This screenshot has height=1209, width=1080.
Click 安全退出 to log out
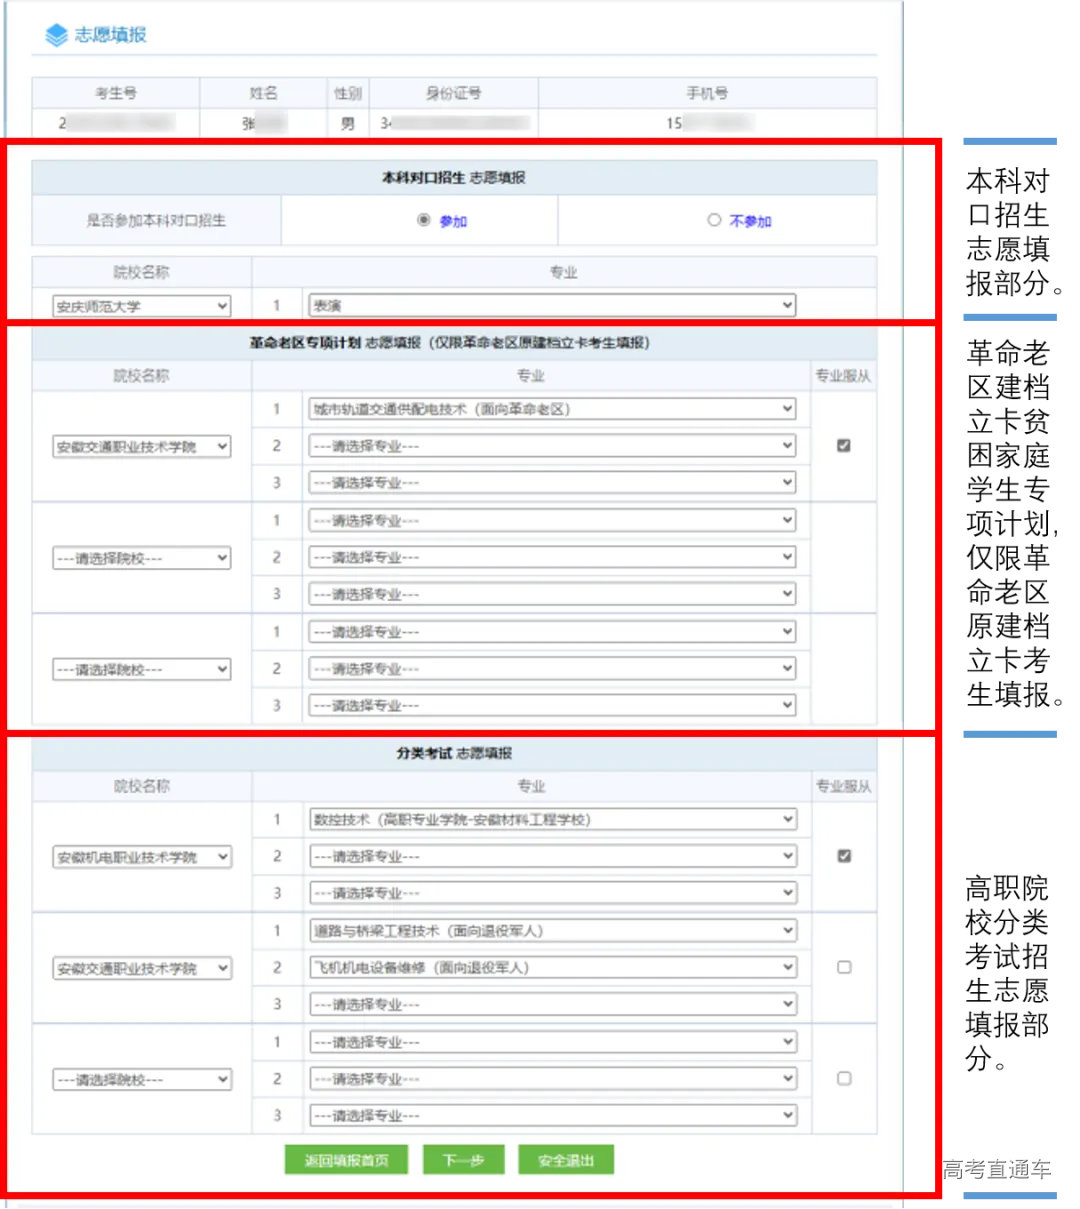tap(566, 1159)
